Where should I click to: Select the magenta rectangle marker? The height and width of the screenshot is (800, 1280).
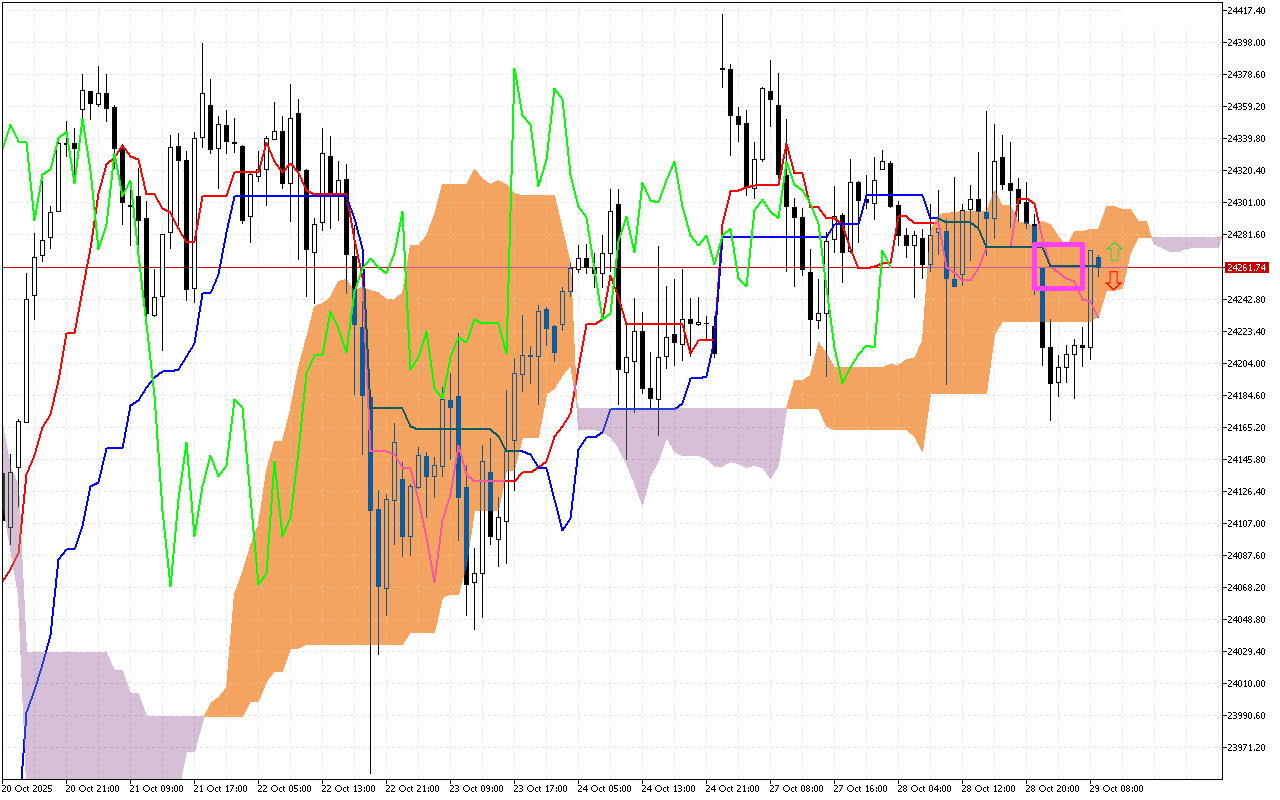pyautogui.click(x=1058, y=266)
